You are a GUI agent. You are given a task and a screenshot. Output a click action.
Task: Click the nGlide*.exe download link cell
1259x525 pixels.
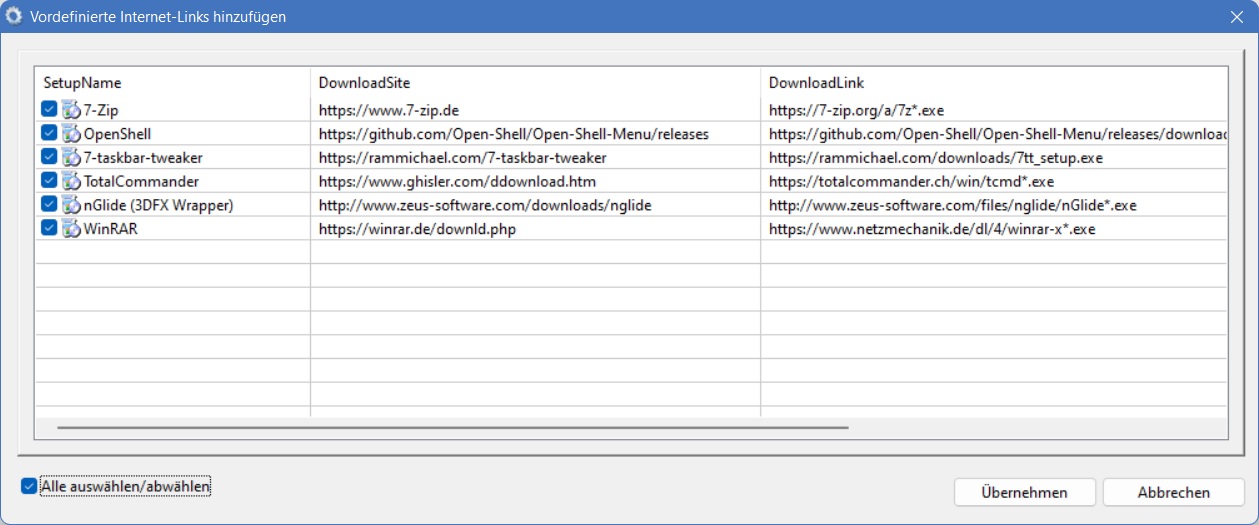[x=994, y=205]
